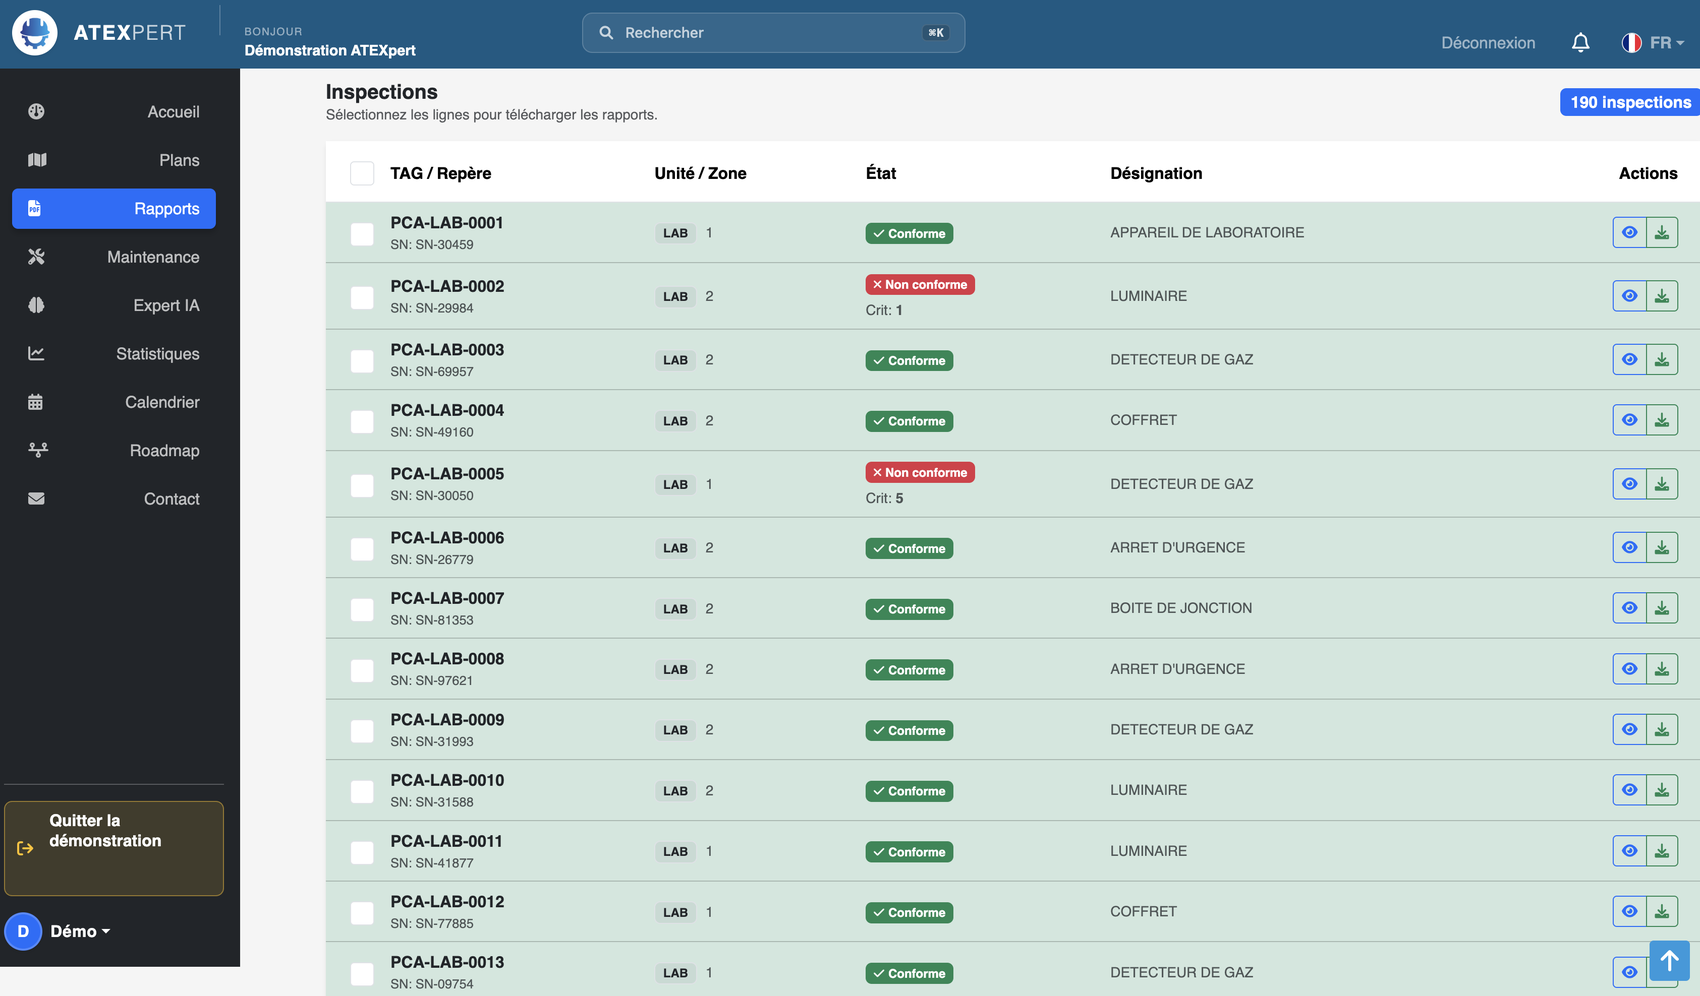Open the FR language dropdown

pyautogui.click(x=1653, y=43)
